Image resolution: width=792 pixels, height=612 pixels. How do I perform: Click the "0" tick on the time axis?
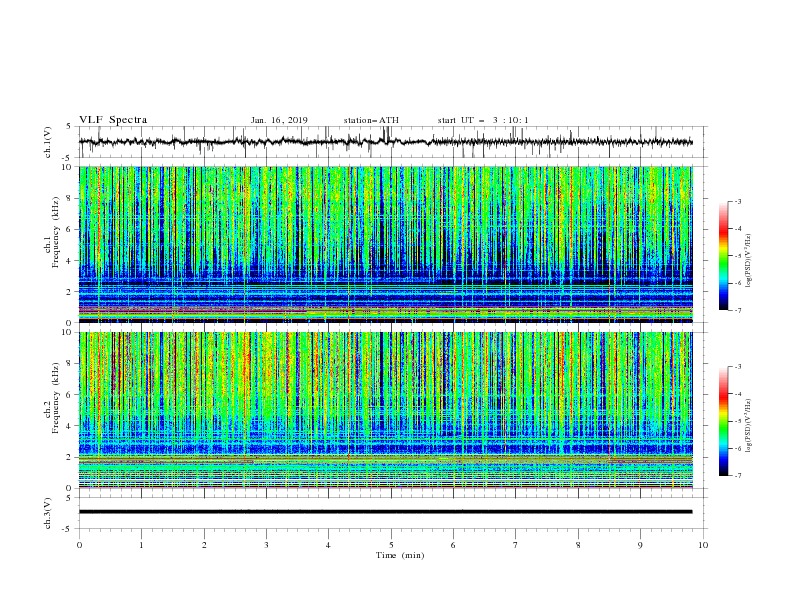[x=79, y=545]
